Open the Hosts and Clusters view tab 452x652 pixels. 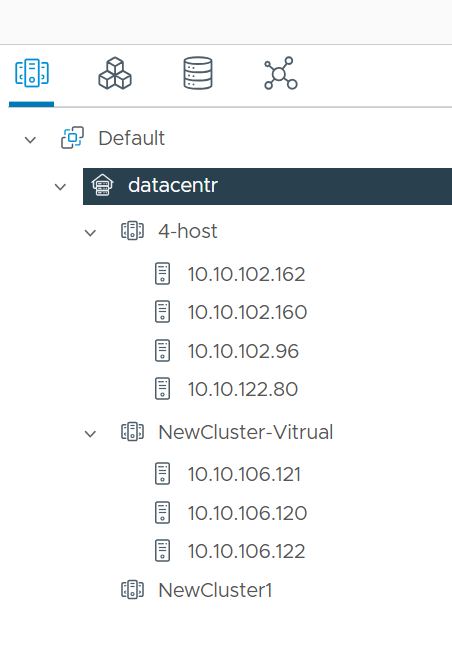tap(32, 73)
